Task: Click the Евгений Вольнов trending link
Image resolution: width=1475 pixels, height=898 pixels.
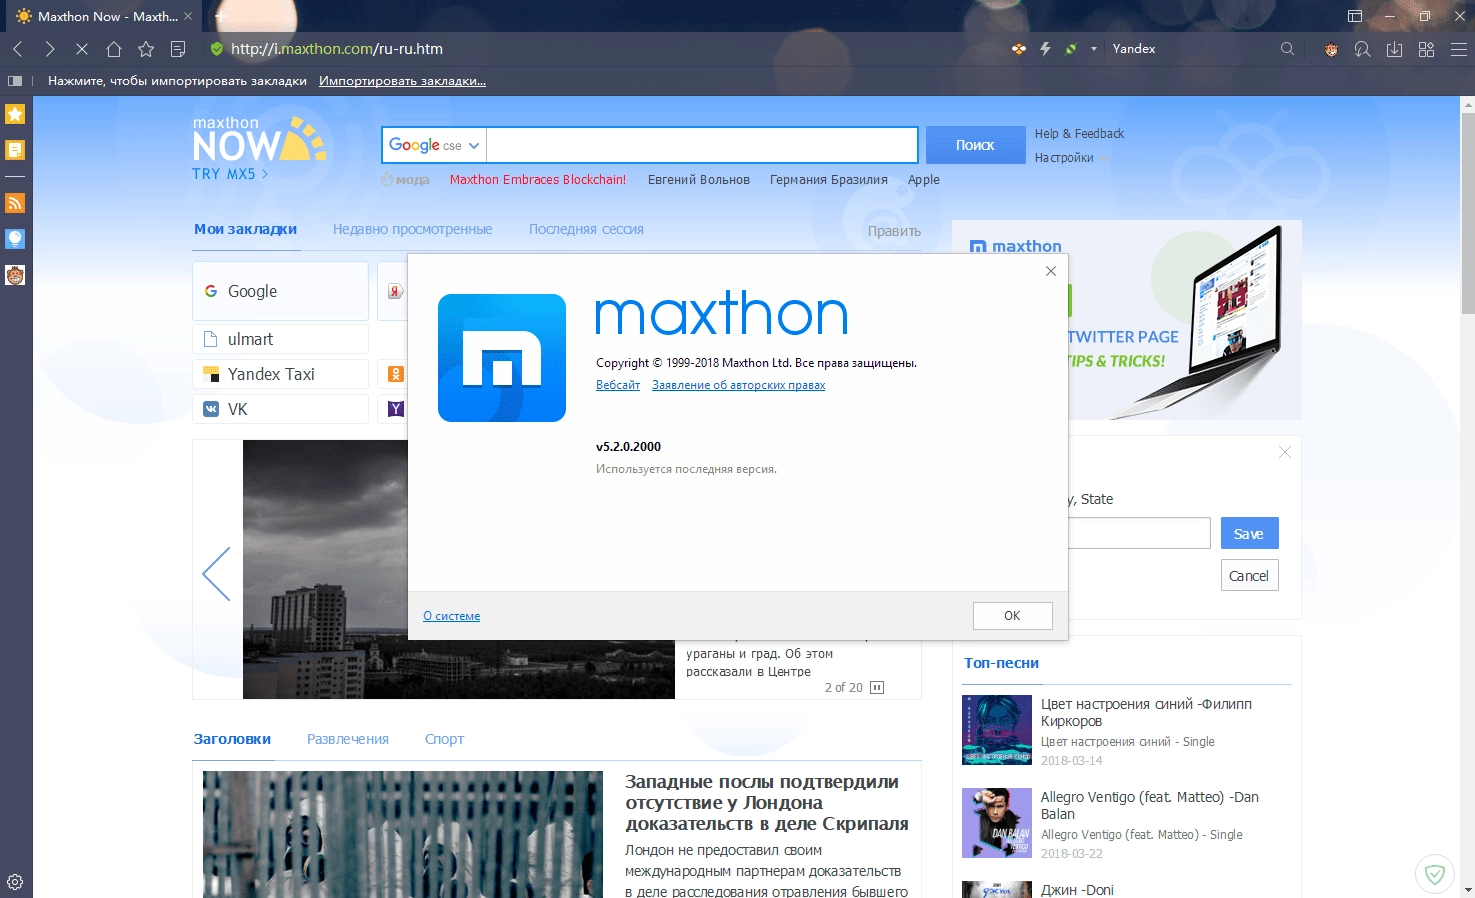Action: 699,180
